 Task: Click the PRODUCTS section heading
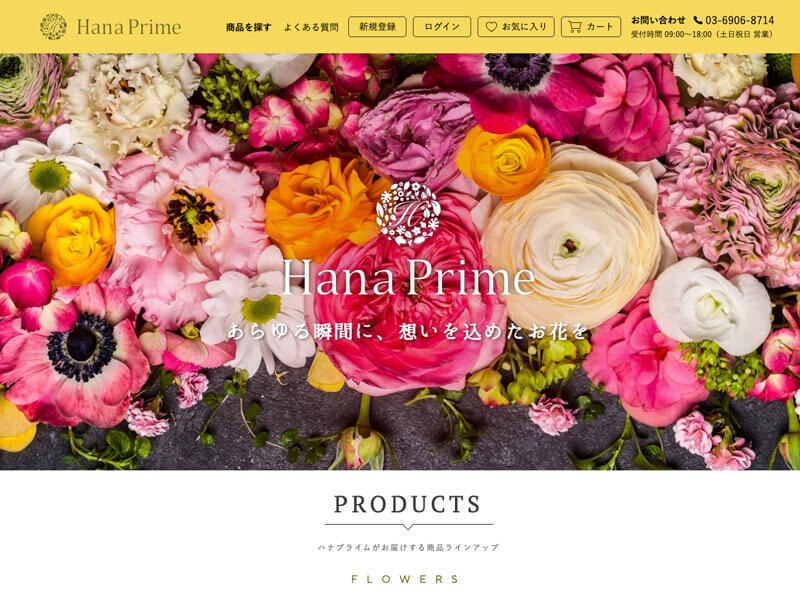[407, 504]
